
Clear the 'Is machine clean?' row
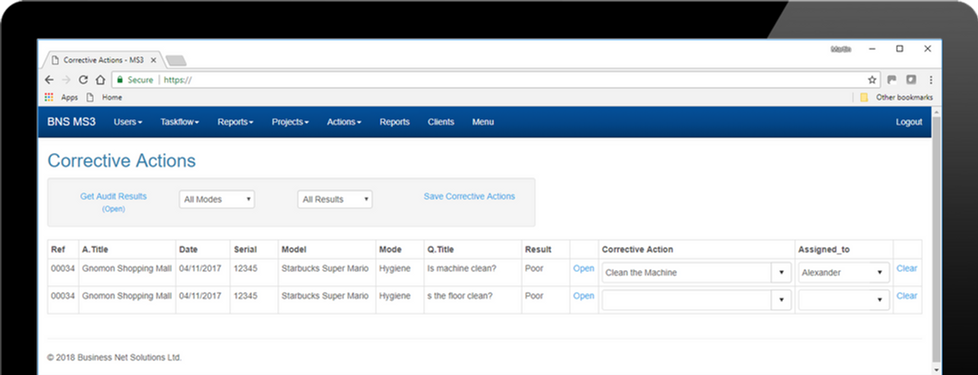(907, 268)
